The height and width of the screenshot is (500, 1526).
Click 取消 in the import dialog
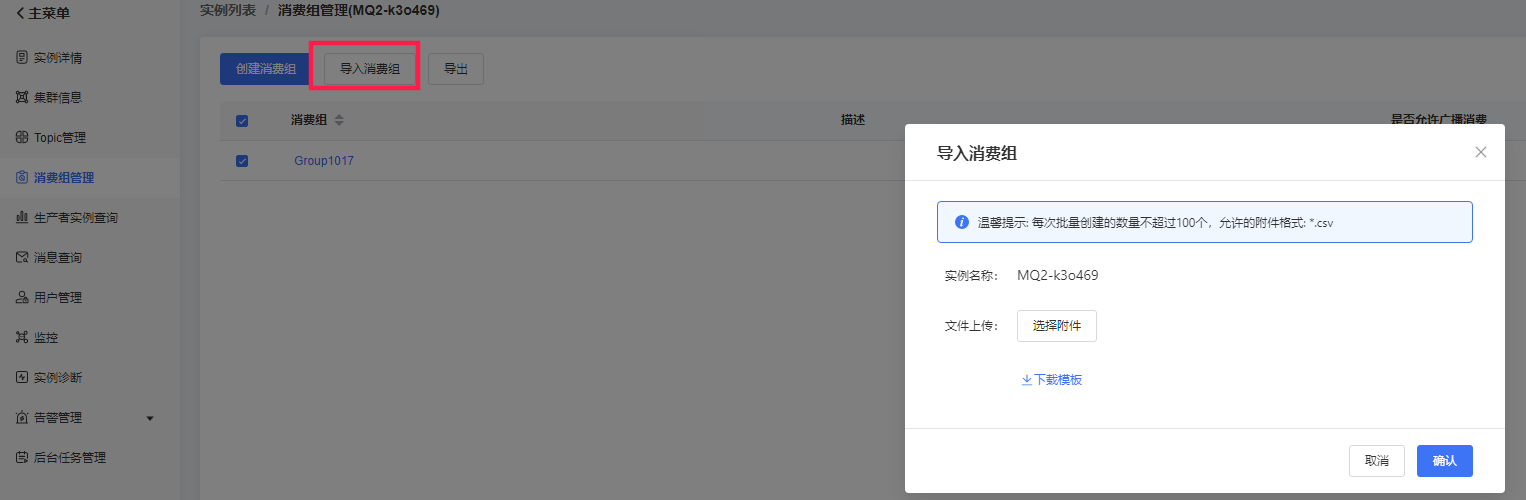click(x=1377, y=461)
